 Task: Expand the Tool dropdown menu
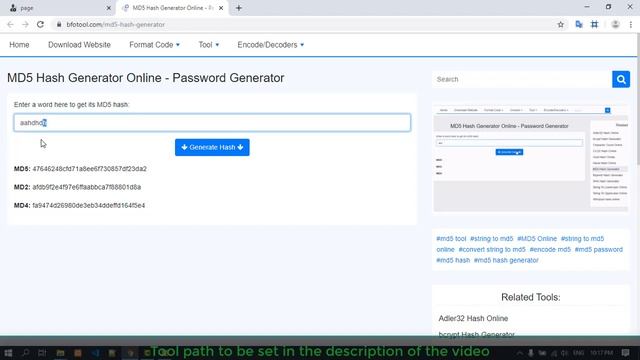pyautogui.click(x=209, y=45)
